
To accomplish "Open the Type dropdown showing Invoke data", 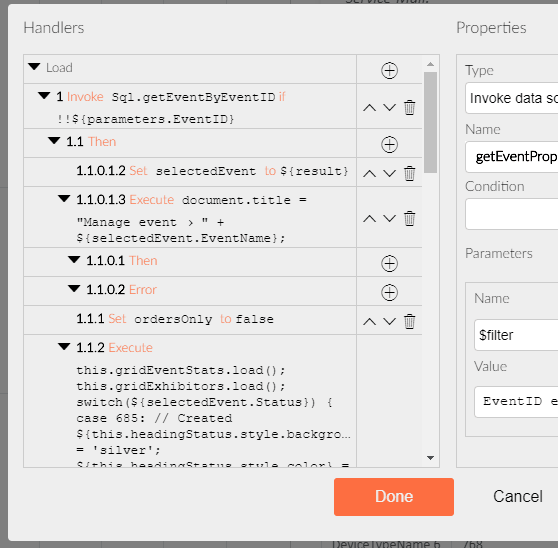I will (x=512, y=98).
